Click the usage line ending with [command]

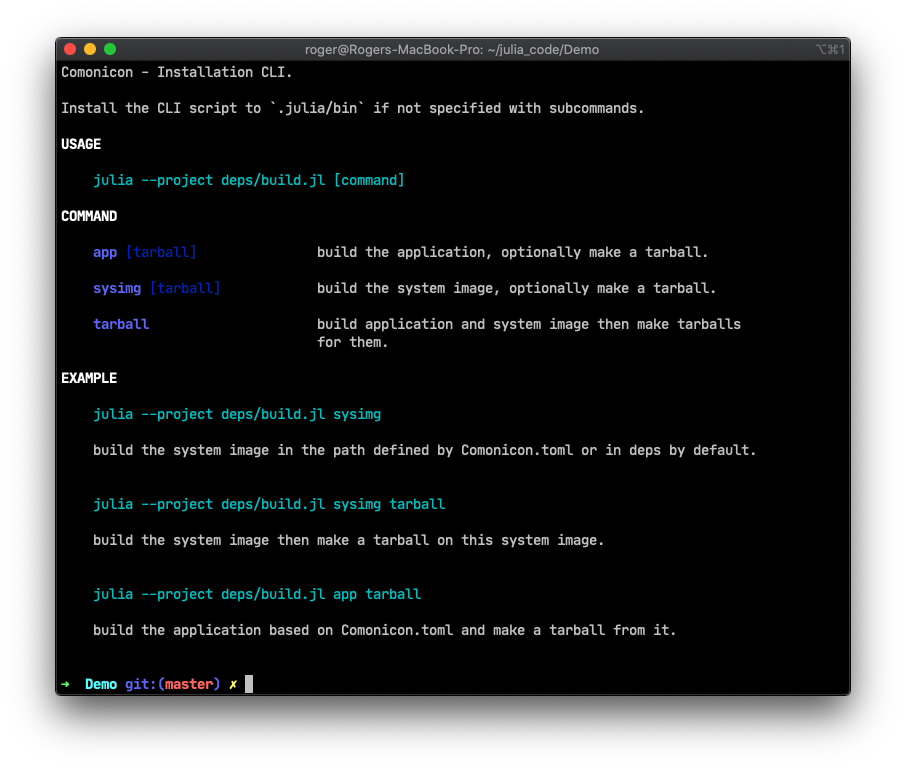248,180
